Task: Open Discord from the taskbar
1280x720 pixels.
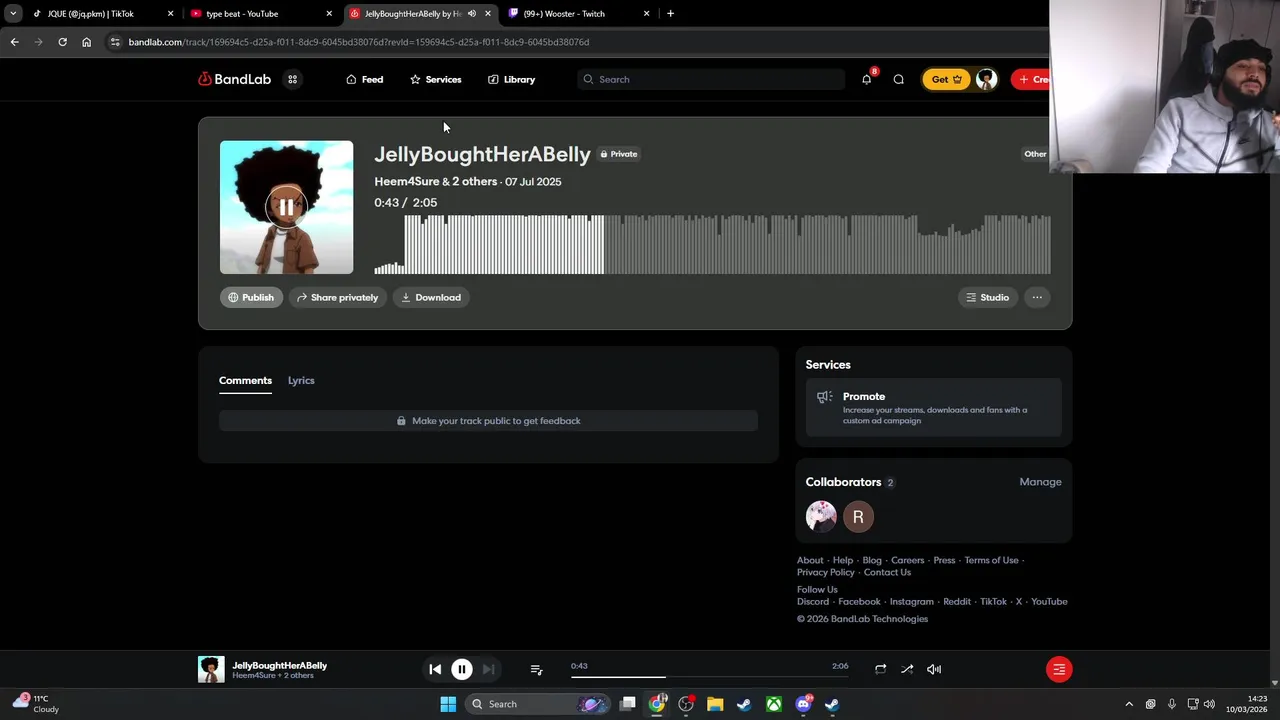Action: (x=803, y=704)
